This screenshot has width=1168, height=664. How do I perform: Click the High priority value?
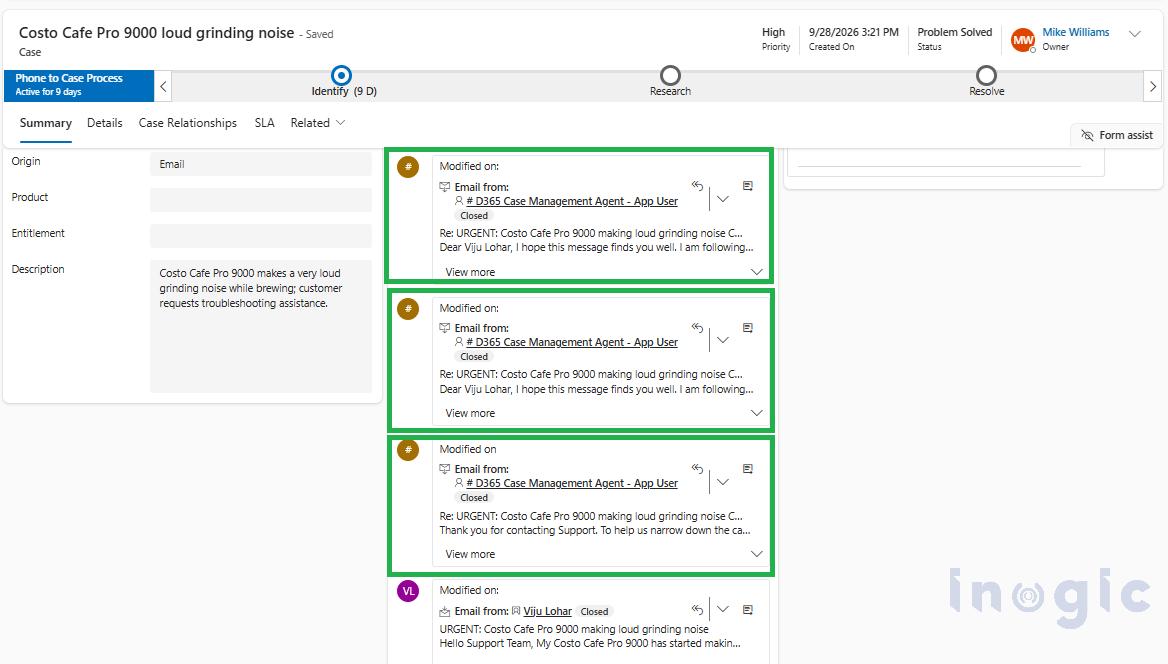[x=773, y=32]
